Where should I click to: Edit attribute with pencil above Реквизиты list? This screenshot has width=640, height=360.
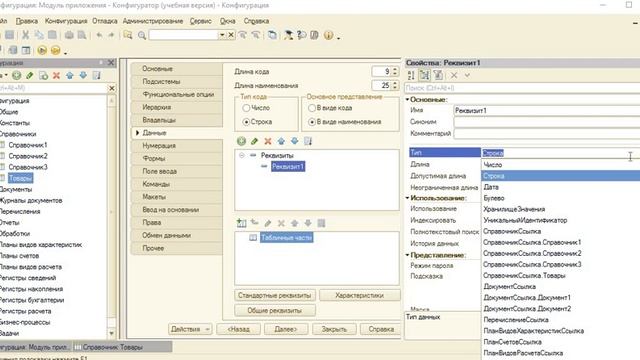coord(254,141)
